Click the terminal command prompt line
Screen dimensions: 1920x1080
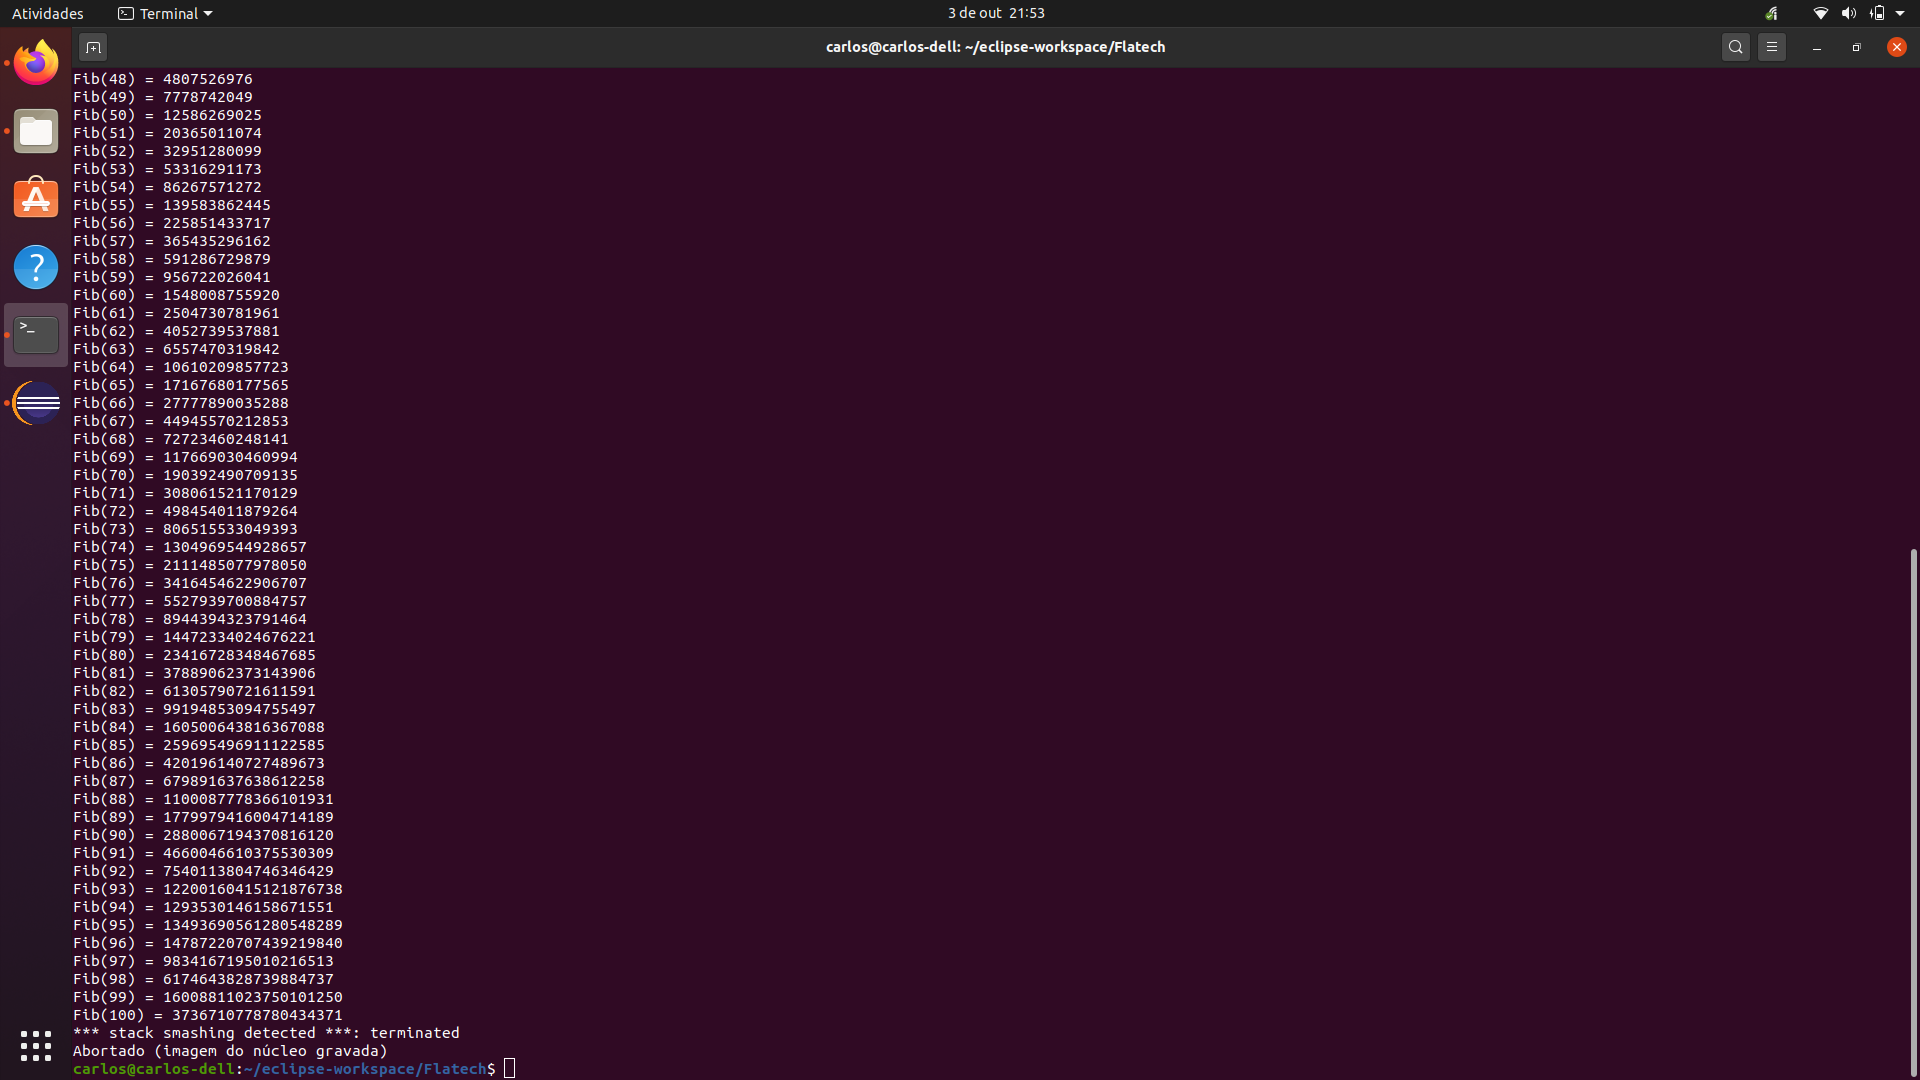click(700, 1069)
